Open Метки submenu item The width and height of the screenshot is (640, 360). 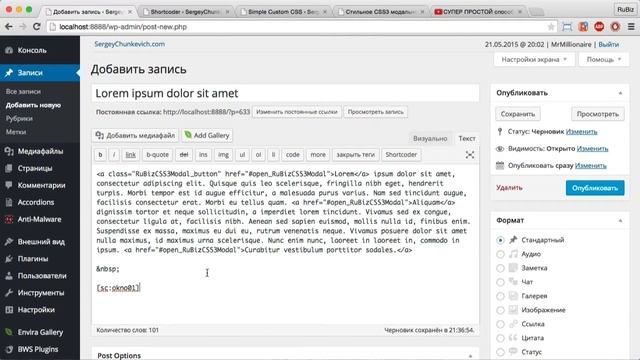16,132
